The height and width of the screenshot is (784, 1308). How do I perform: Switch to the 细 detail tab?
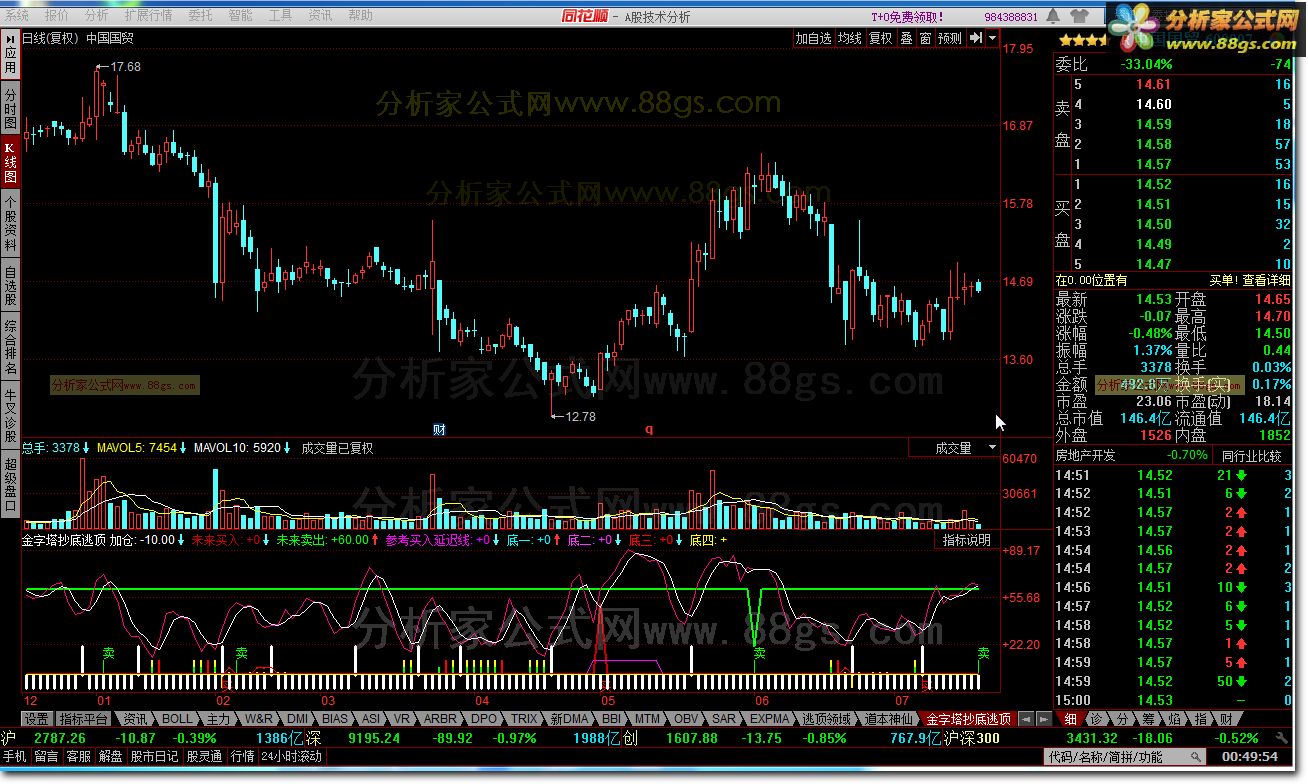[x=1070, y=718]
